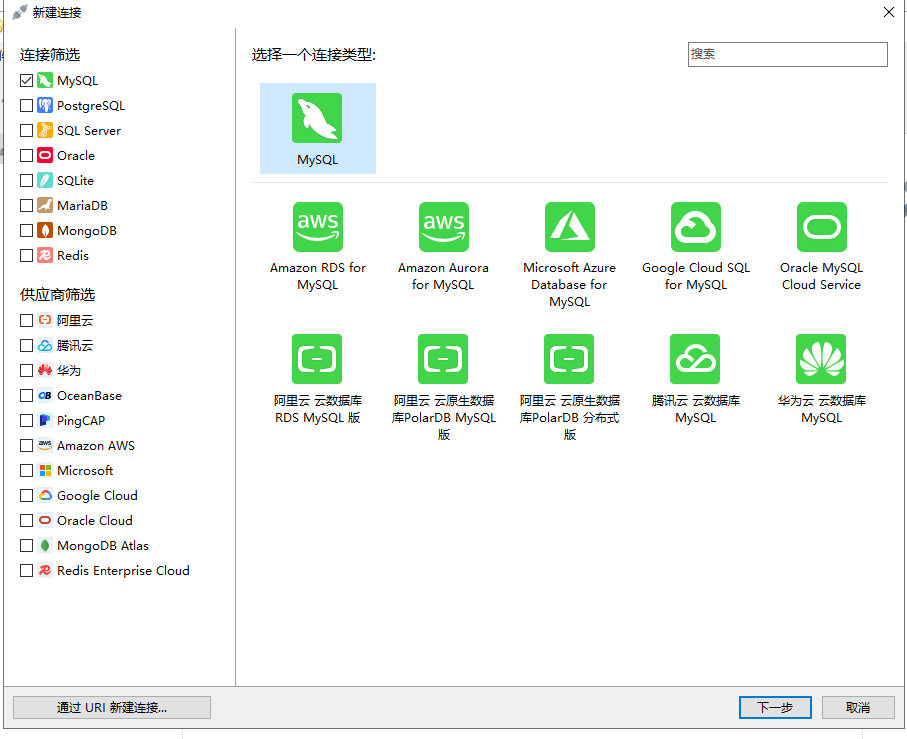The height and width of the screenshot is (739, 907).
Task: Check the 阿里云 vendor checkbox
Action: coord(27,320)
